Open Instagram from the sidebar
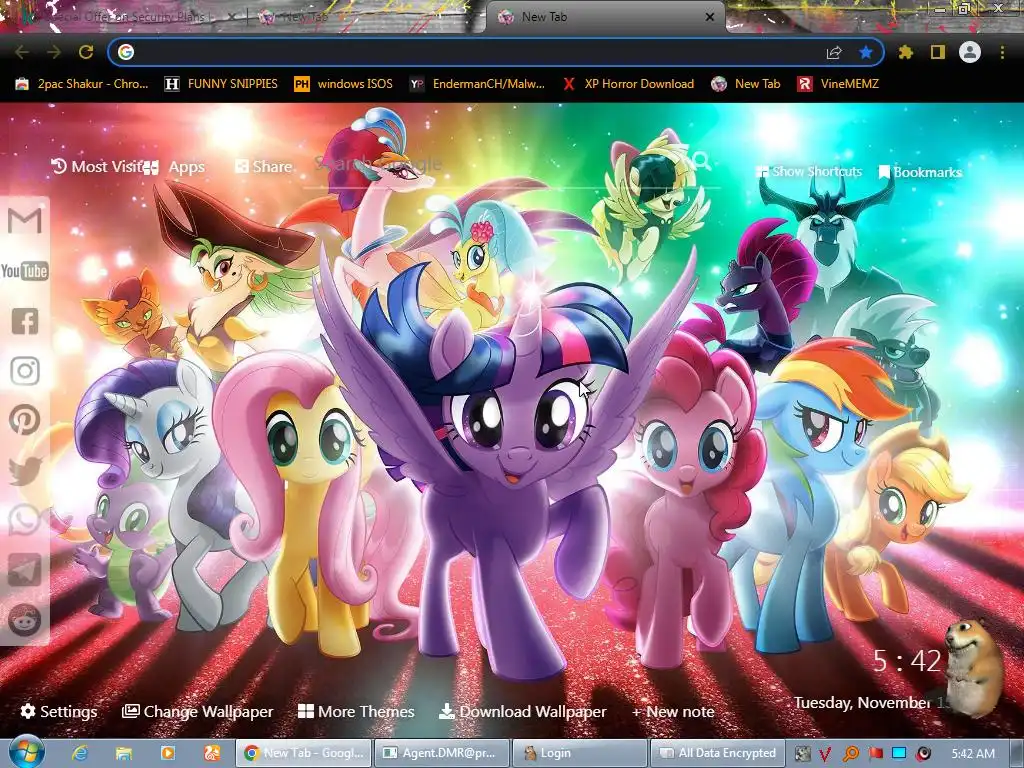1024x768 pixels. (x=25, y=370)
